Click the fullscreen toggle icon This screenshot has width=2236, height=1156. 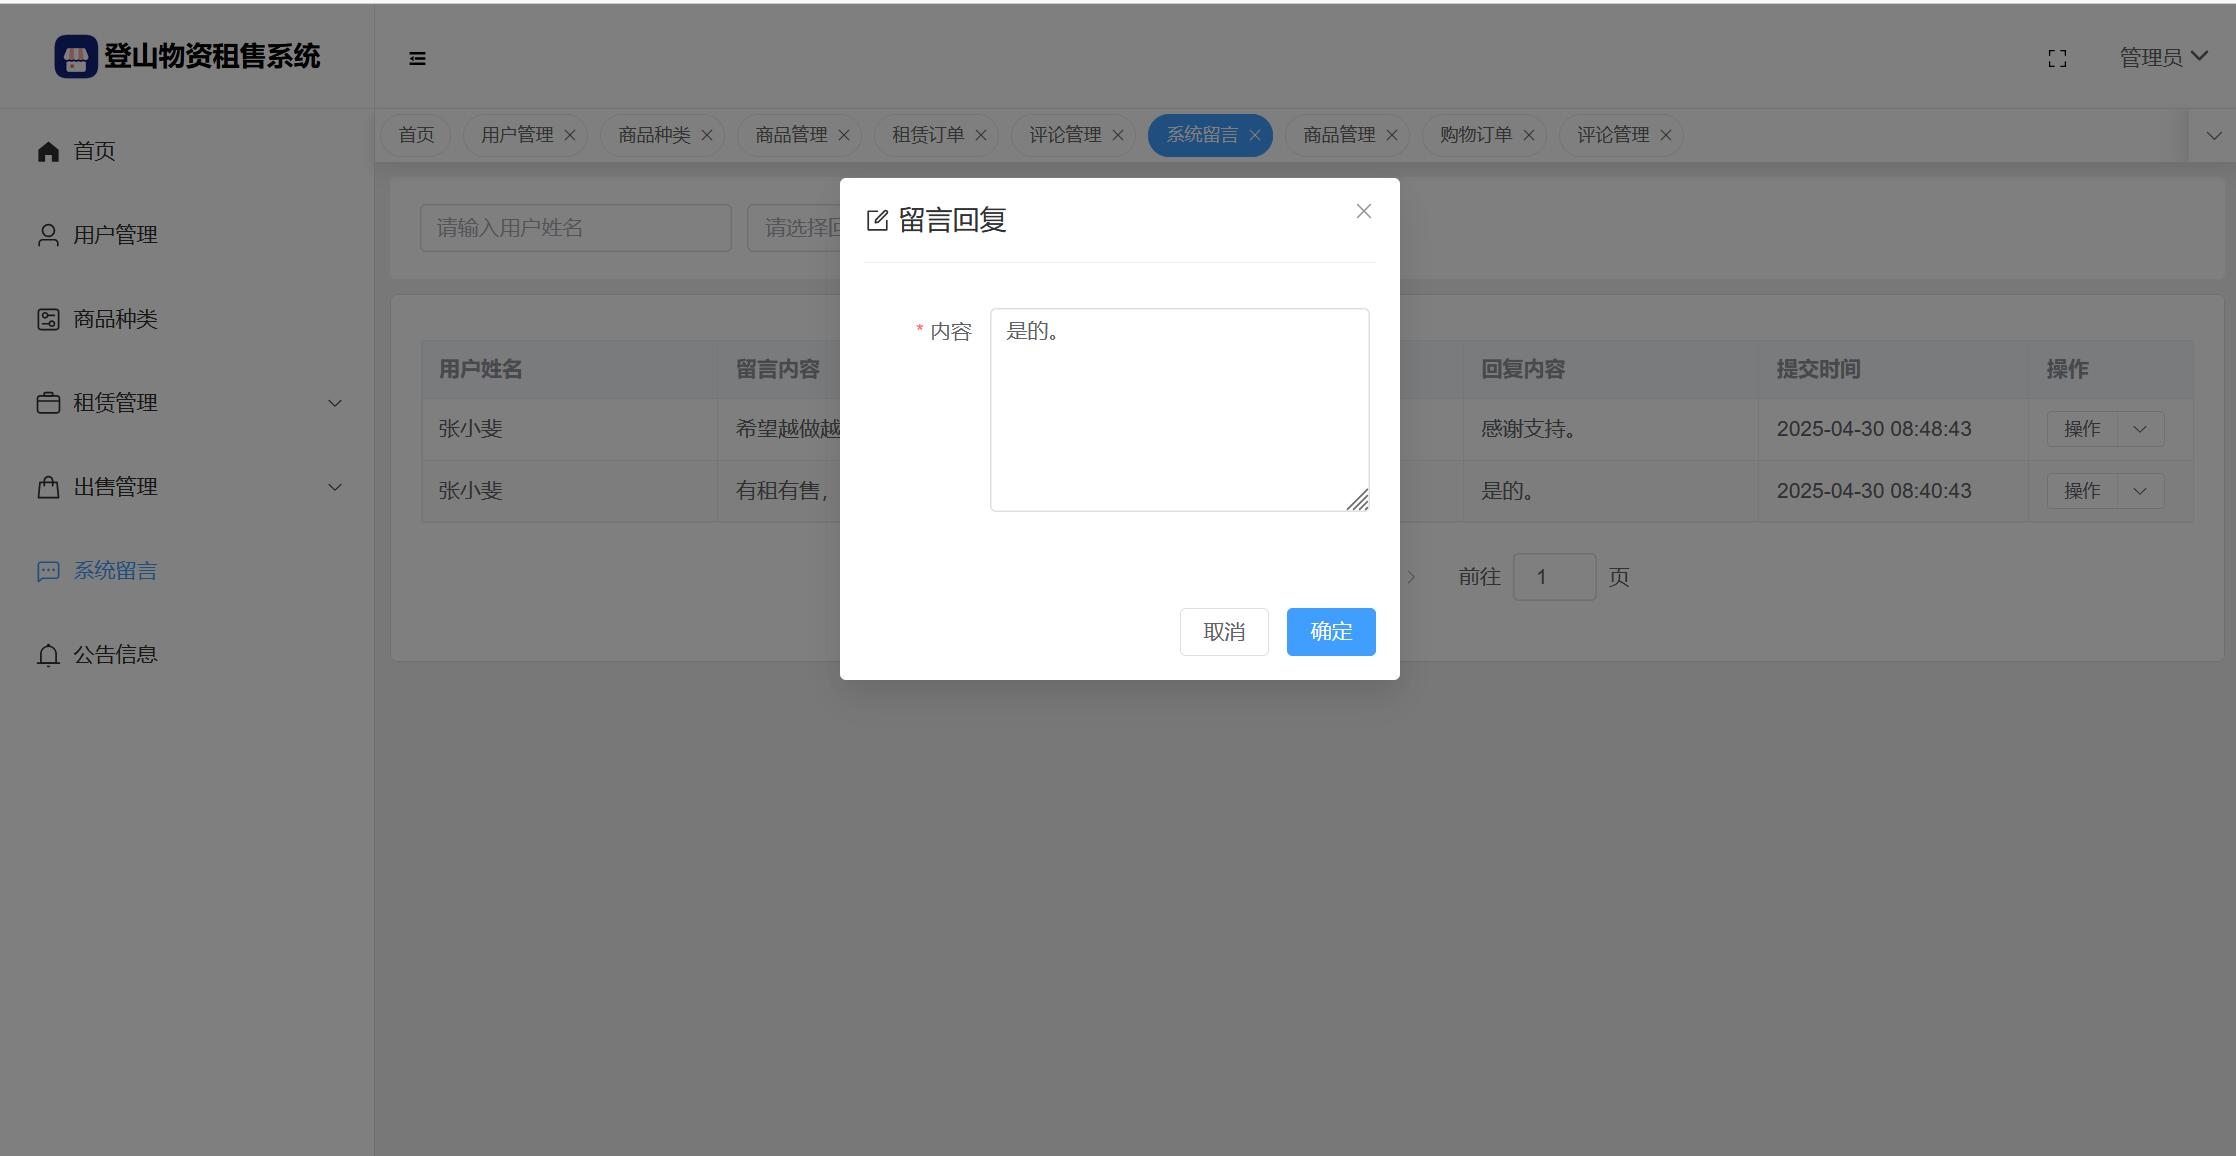2057,59
